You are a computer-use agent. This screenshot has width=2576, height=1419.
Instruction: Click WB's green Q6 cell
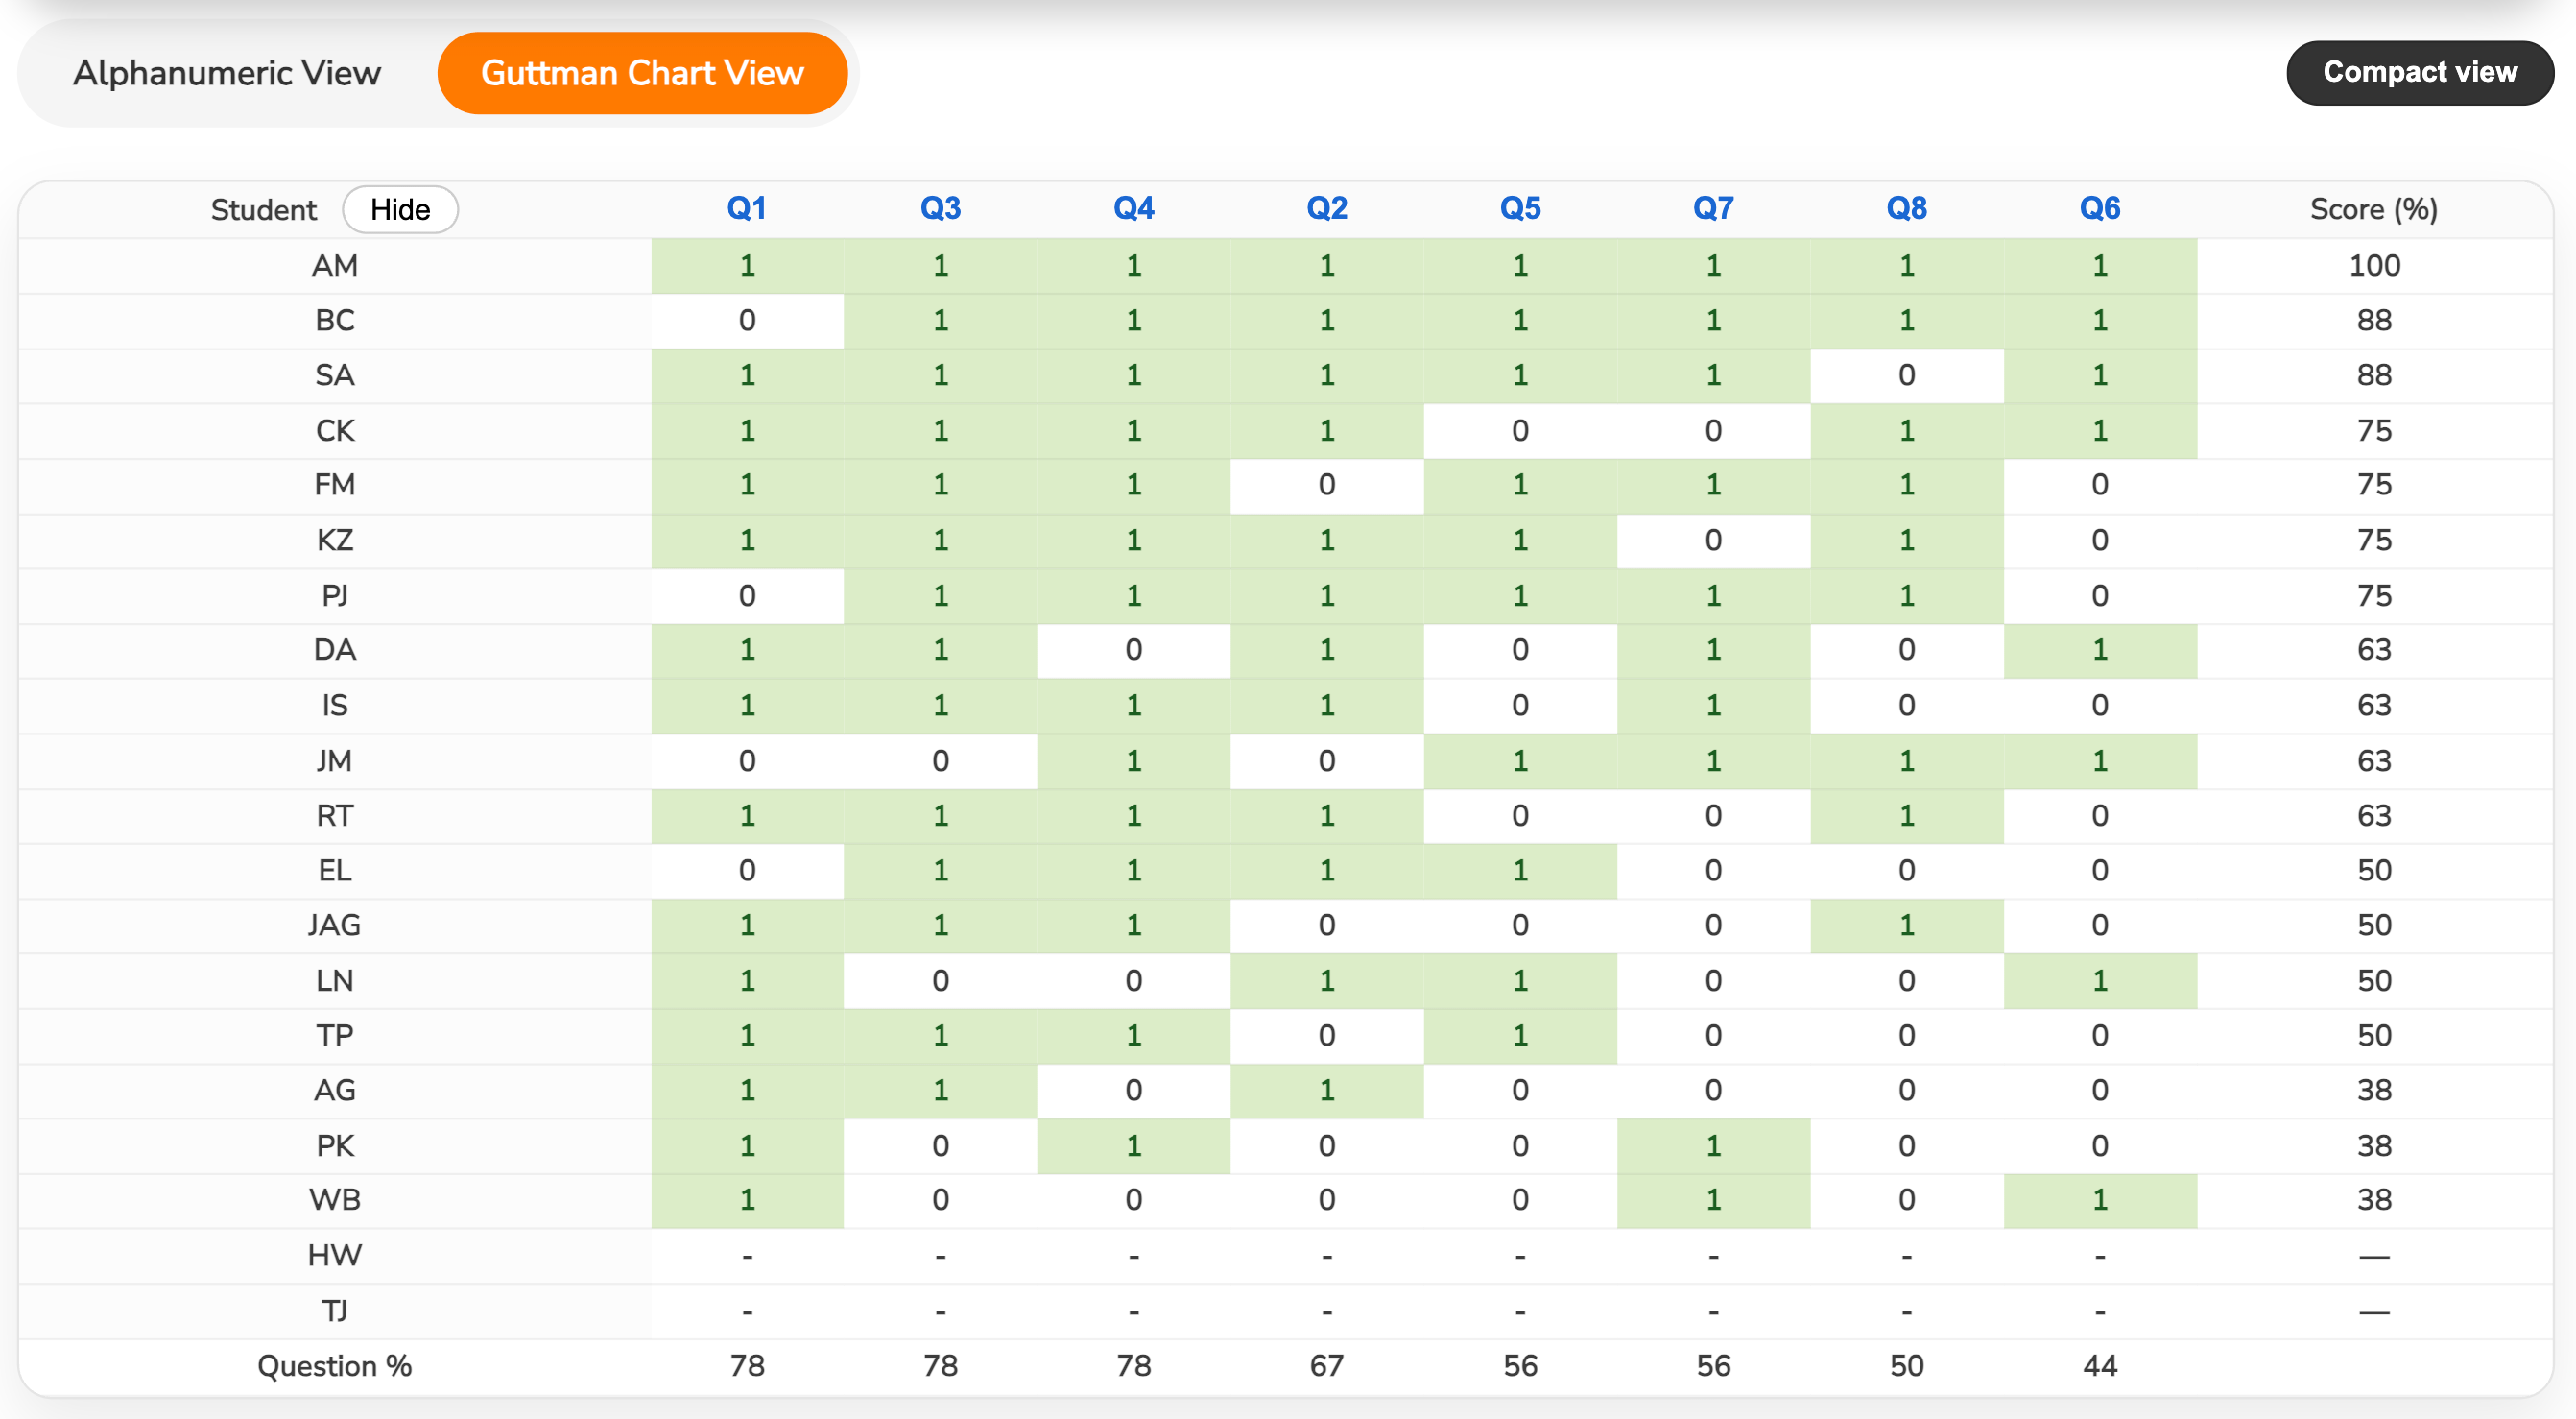pyautogui.click(x=2099, y=1199)
